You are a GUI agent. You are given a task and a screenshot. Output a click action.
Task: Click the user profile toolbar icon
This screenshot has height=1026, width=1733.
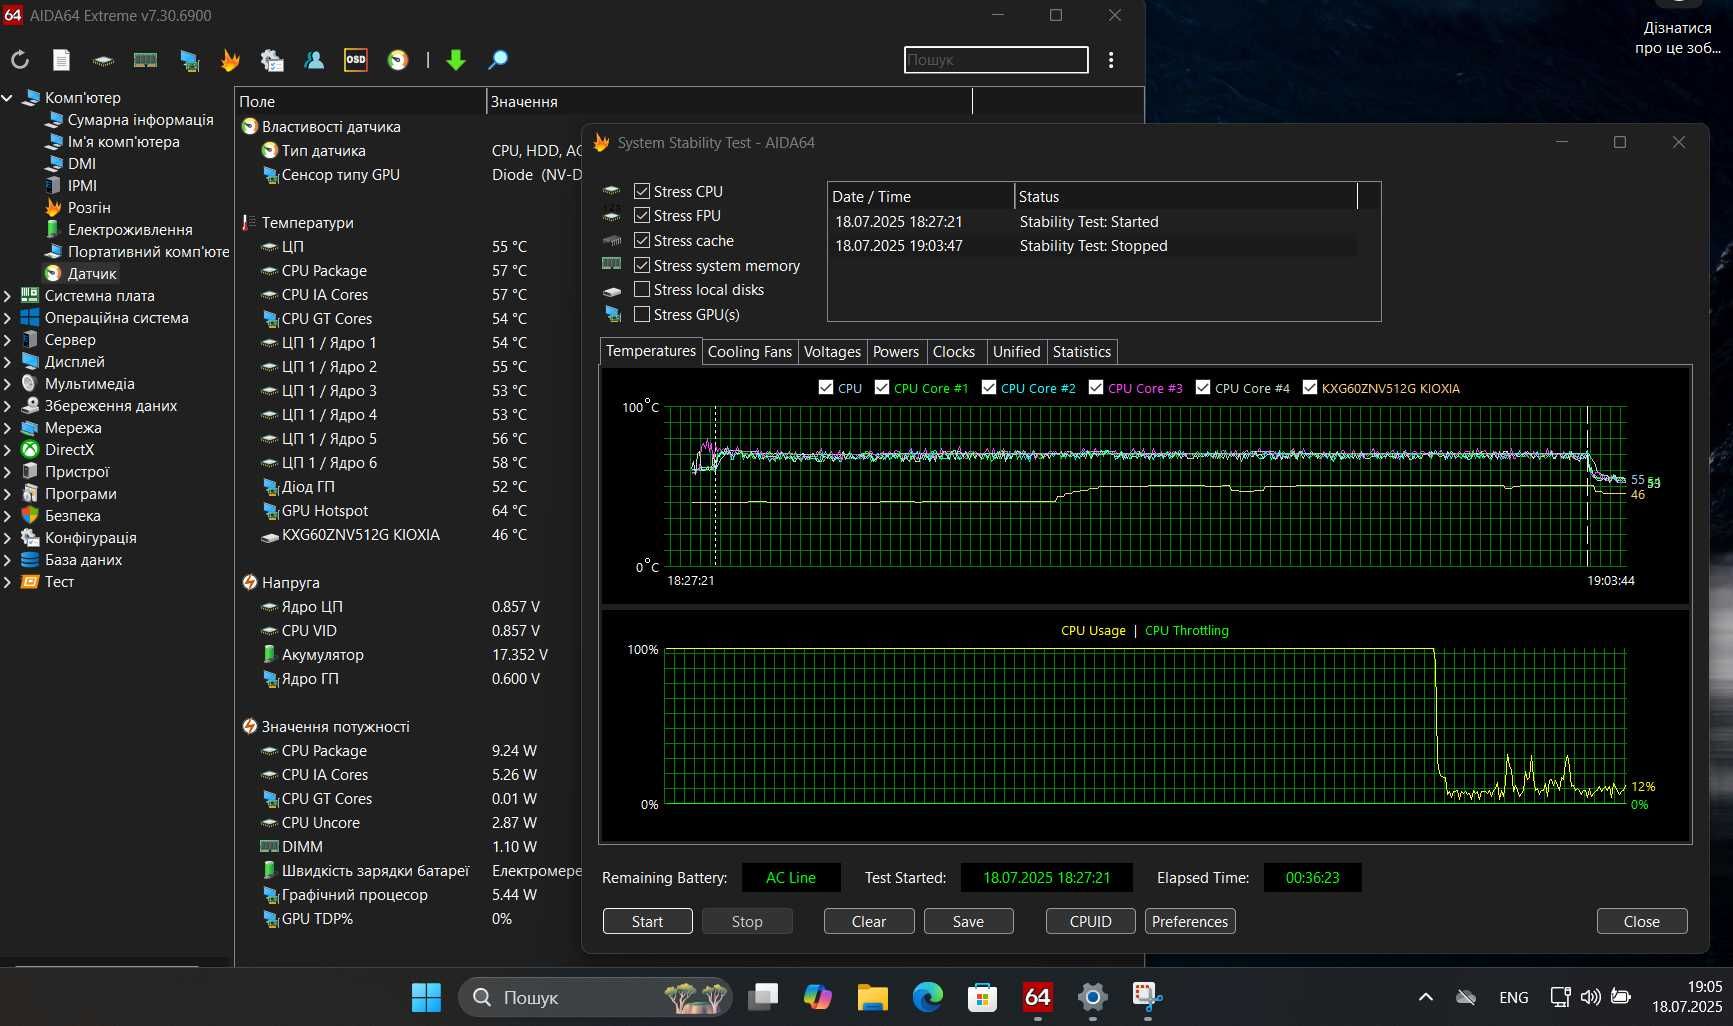(314, 60)
